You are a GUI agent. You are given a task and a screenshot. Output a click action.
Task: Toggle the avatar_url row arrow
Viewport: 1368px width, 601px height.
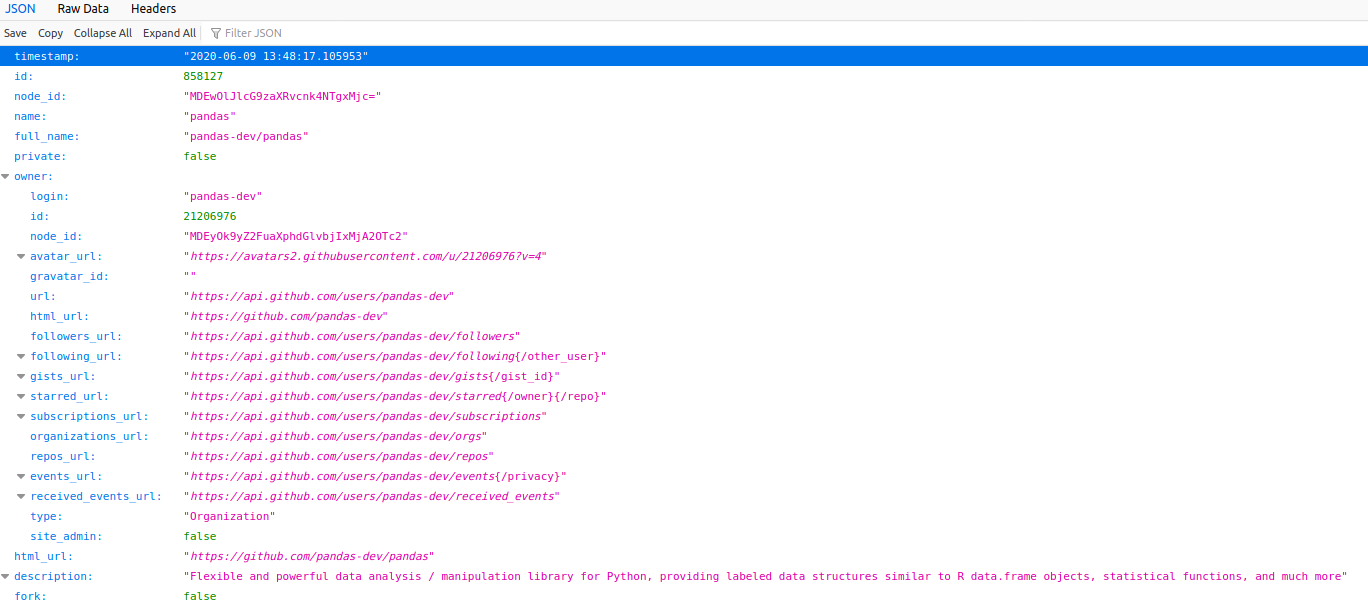coord(21,256)
